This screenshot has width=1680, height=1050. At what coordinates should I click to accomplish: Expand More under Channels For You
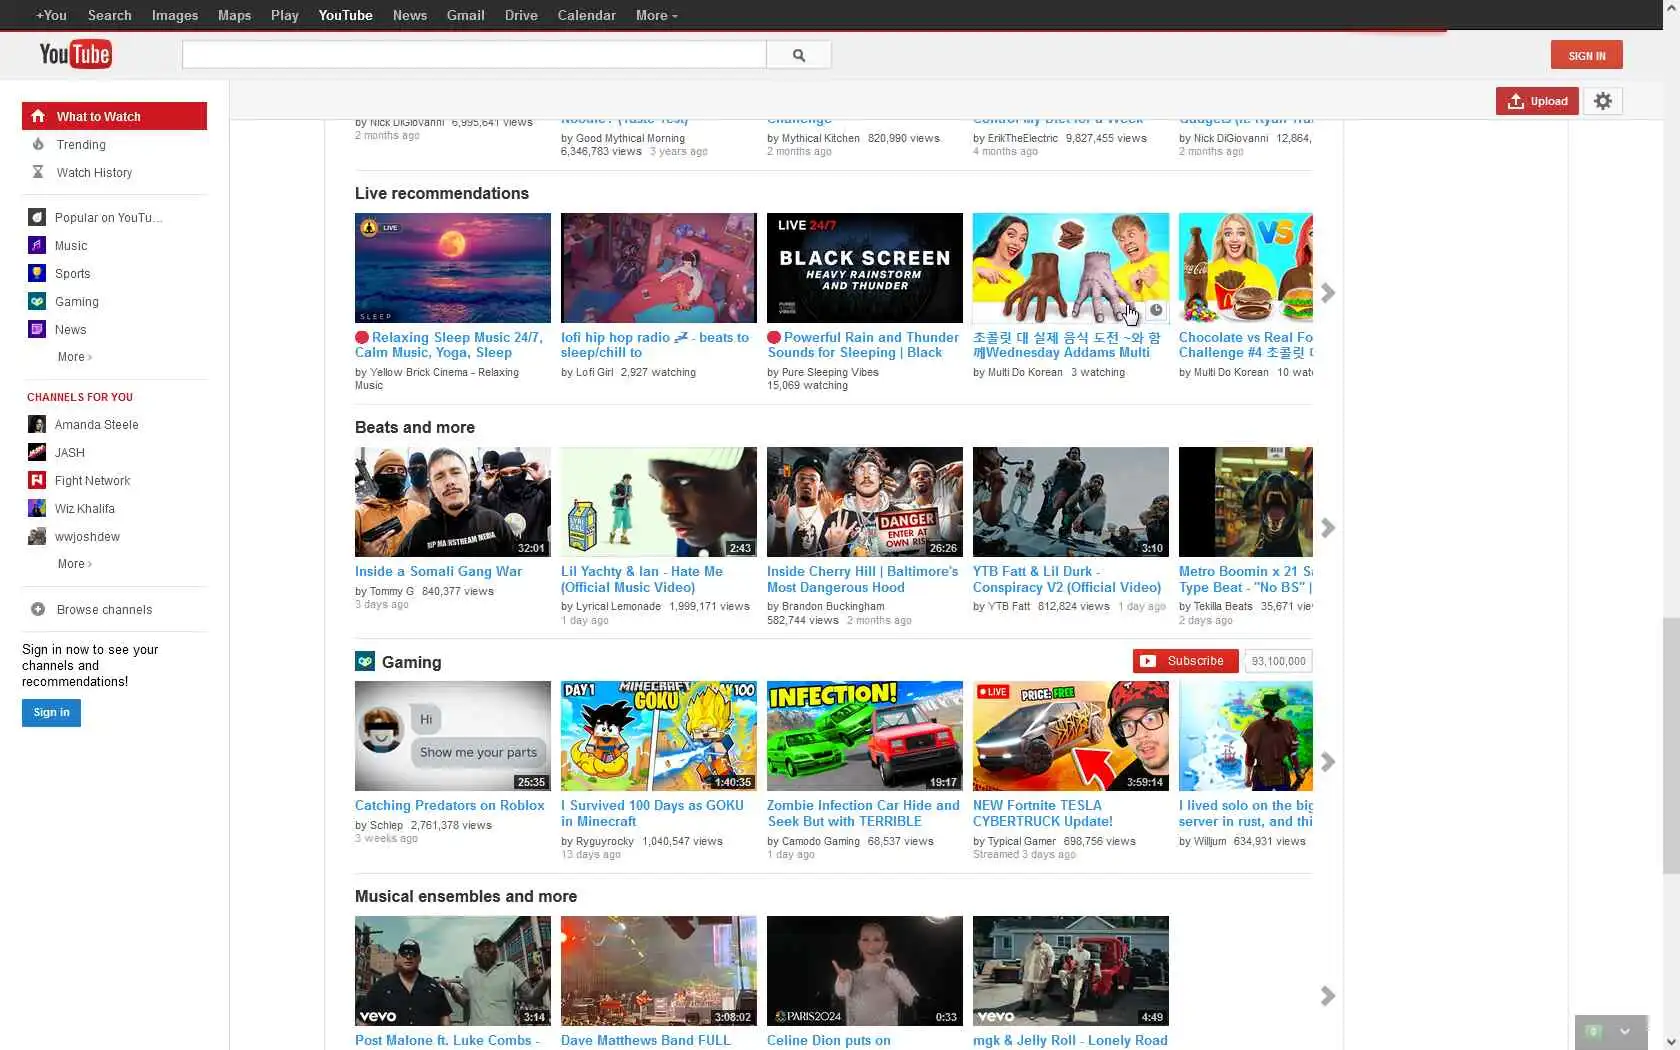coord(75,564)
